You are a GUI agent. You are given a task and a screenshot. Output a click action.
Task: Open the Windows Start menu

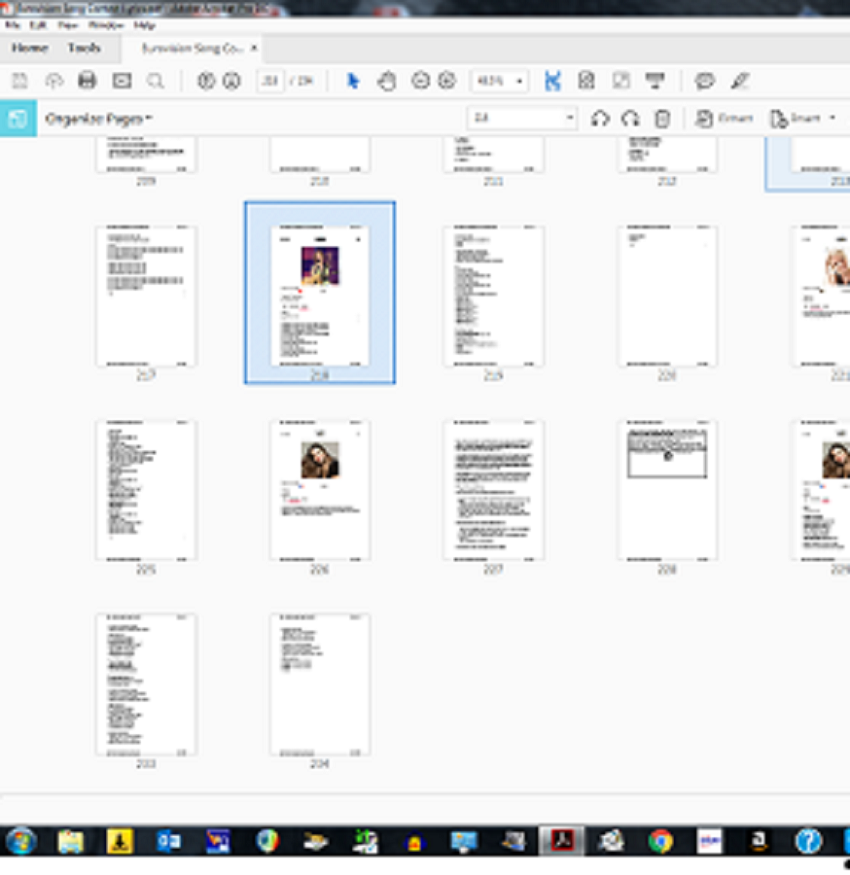(21, 841)
